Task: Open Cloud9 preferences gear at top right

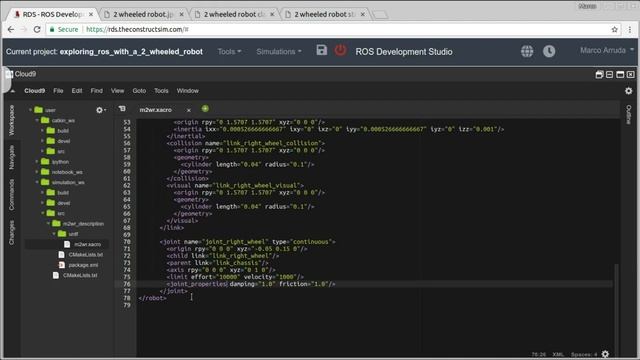Action: [629, 91]
